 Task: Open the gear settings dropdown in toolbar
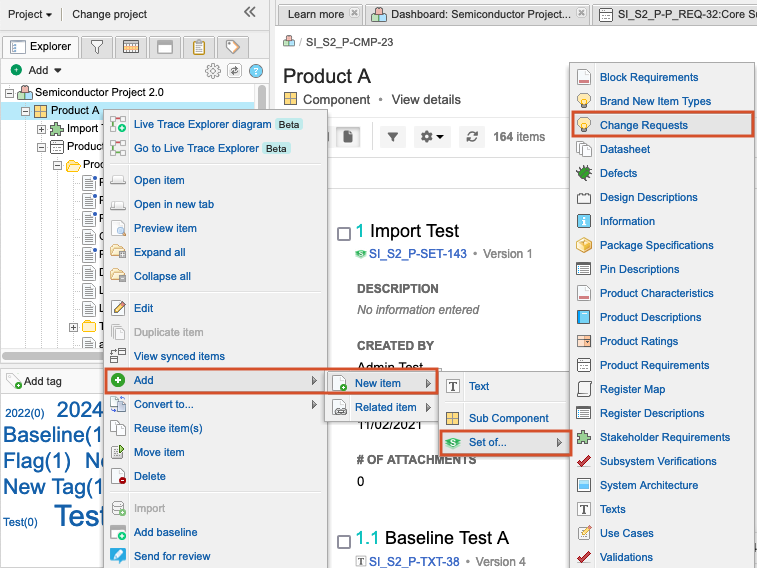coord(432,137)
